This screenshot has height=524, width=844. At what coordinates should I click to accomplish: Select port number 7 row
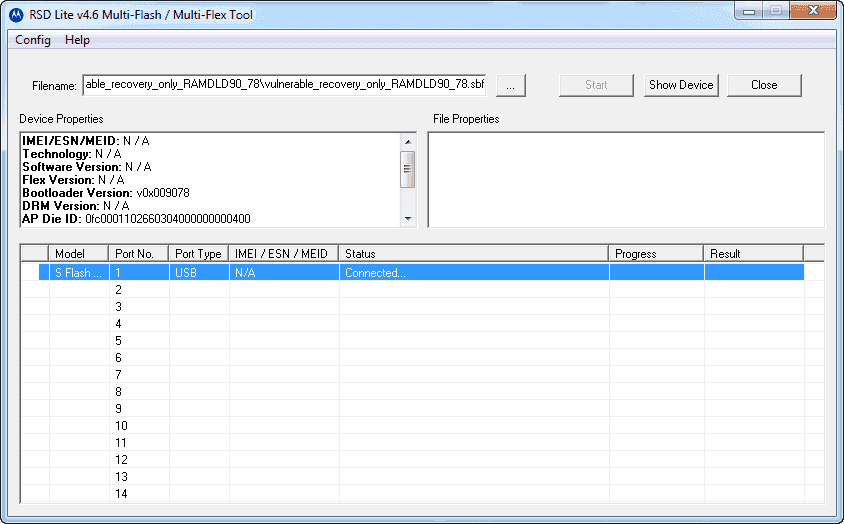421,375
